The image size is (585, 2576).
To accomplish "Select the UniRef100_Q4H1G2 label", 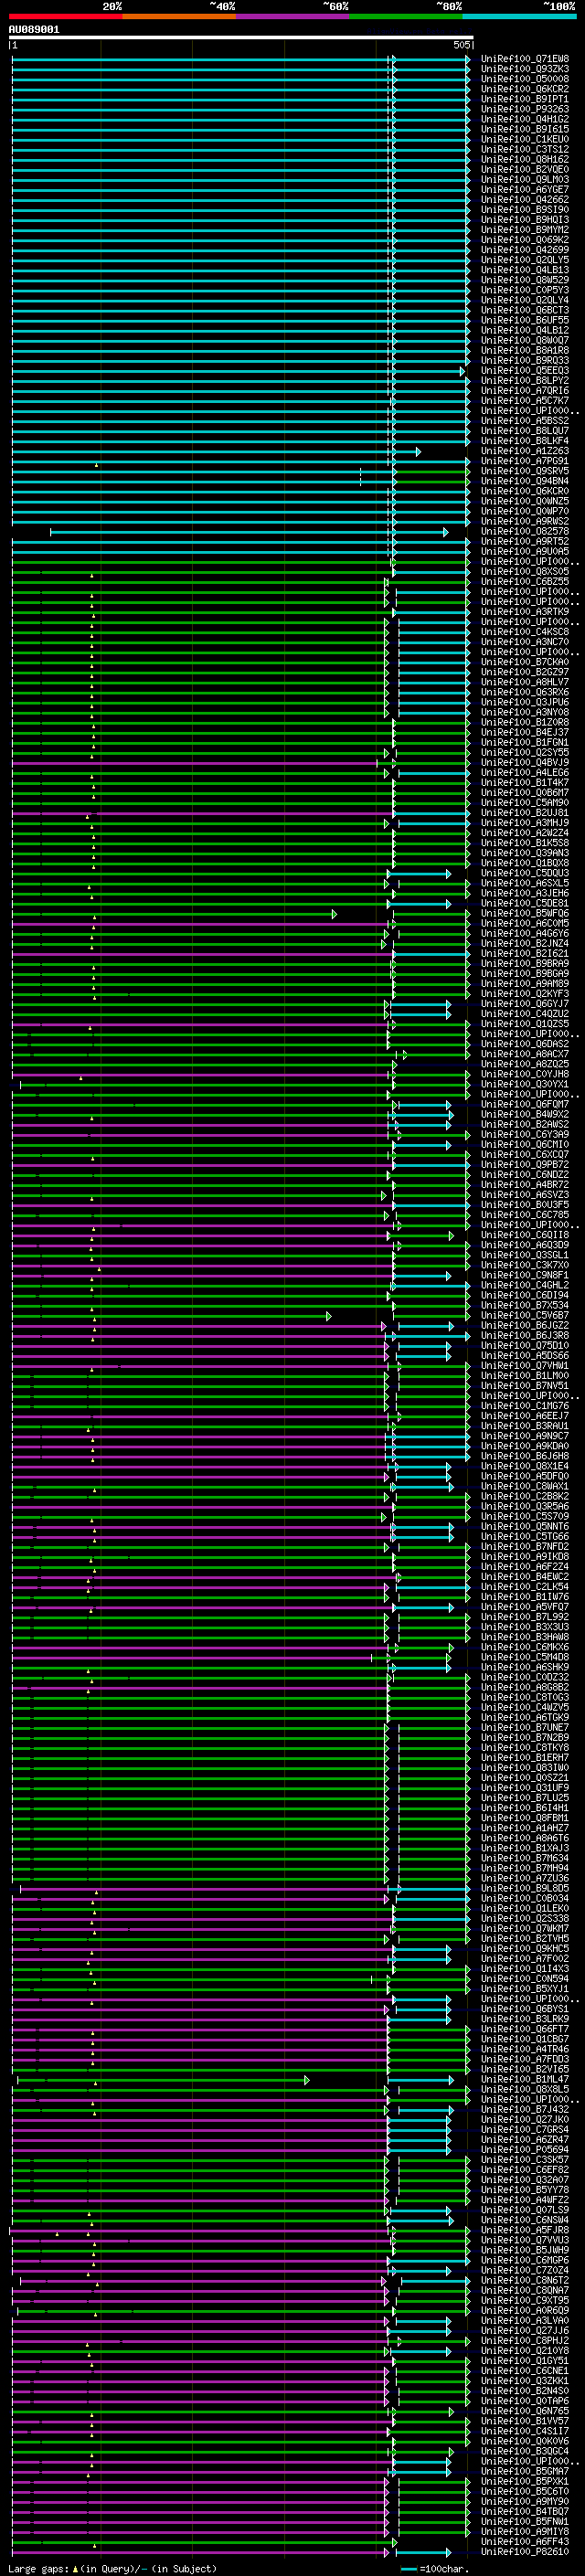I will 525,119.
